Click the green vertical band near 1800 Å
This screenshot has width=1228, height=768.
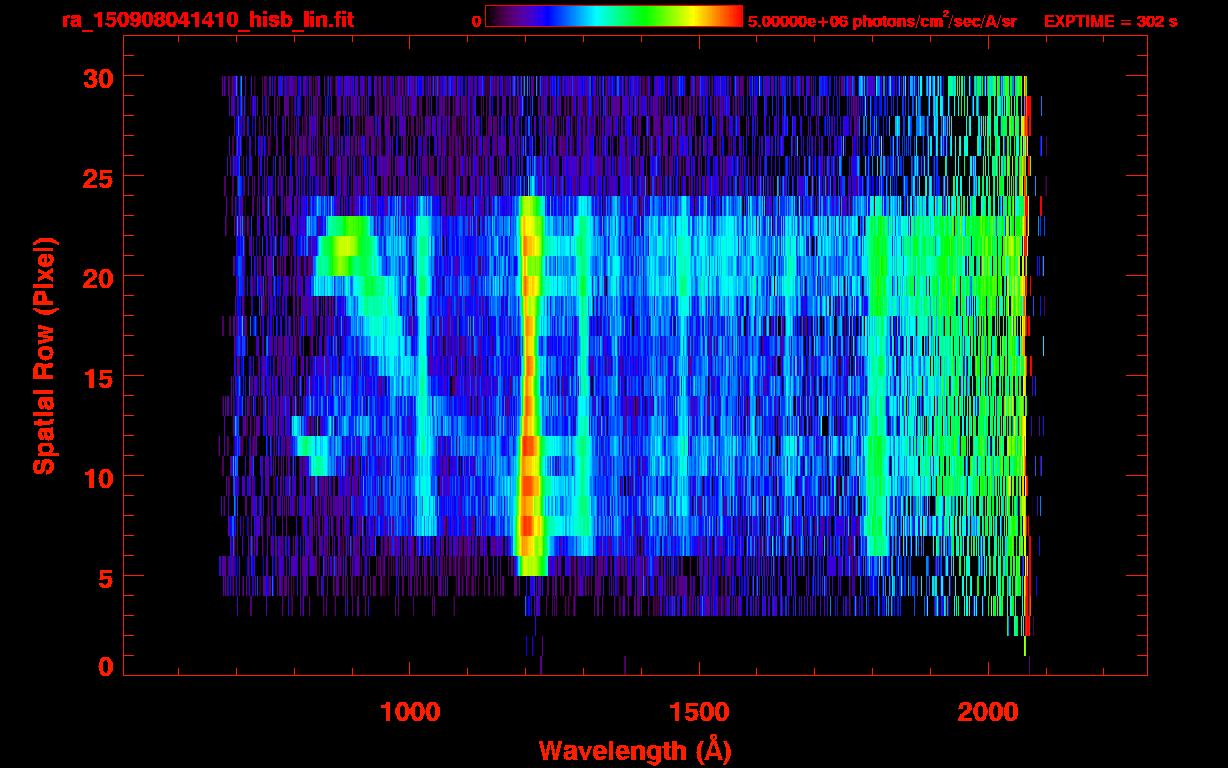(x=878, y=385)
